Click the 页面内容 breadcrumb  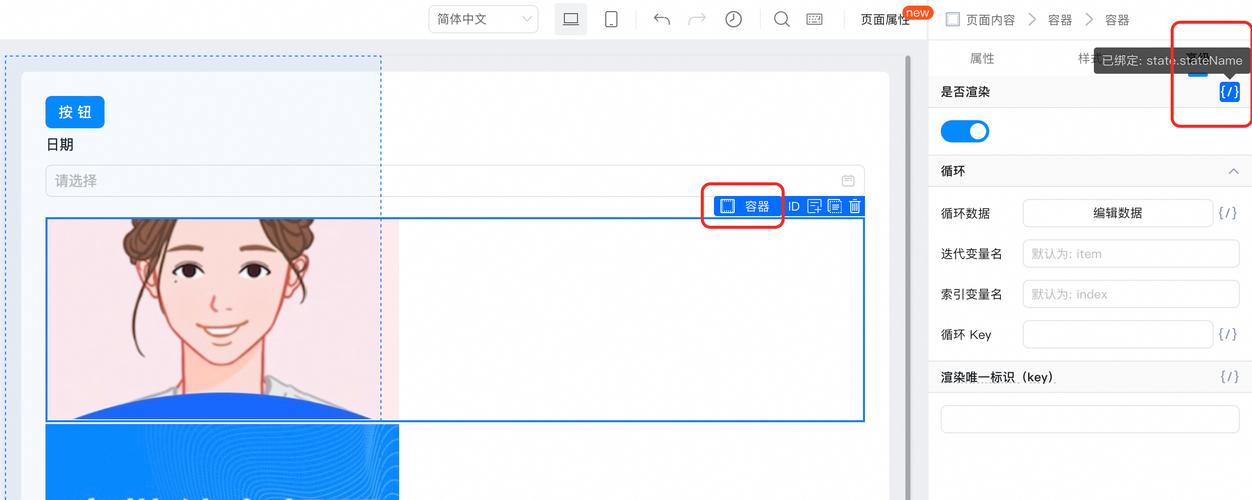990,20
